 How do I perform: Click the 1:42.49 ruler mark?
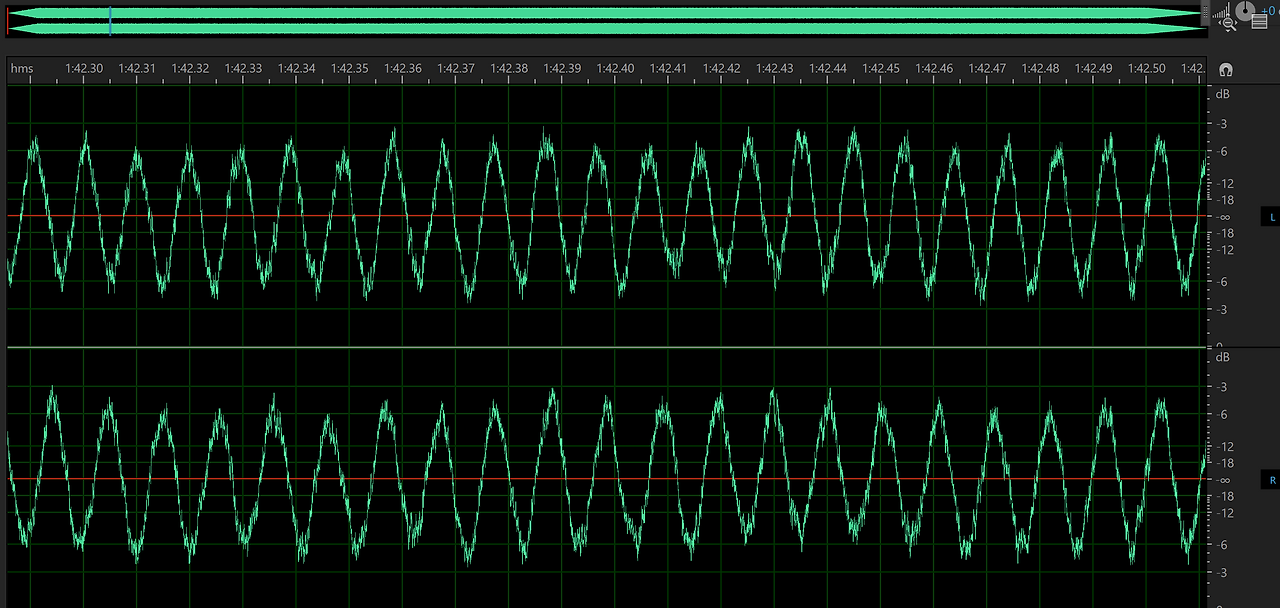[1093, 69]
